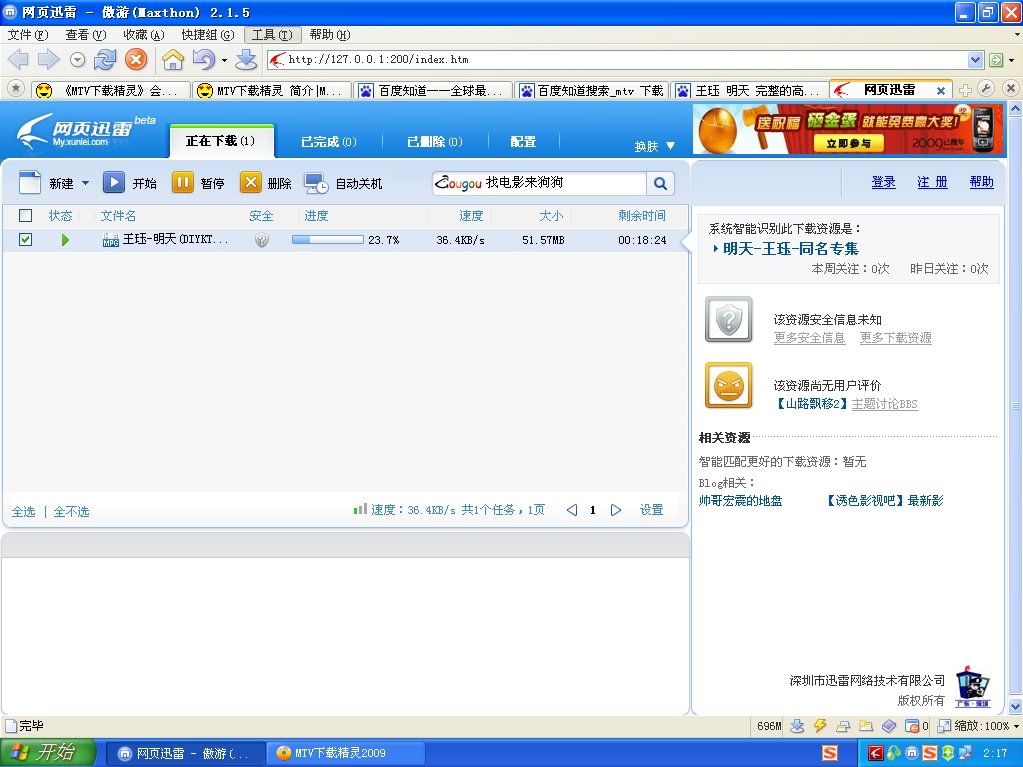The height and width of the screenshot is (767, 1023).
Task: Check the 王珏-明天 download task checkbox
Action: tap(25, 240)
